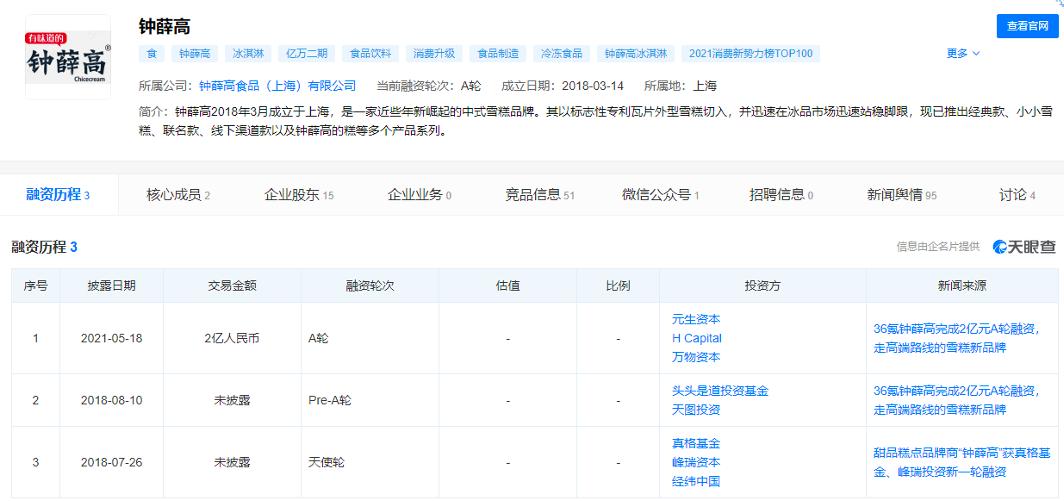The image size is (1064, 501).
Task: Click the 钟薛高冰淇淋 tag
Action: (636, 54)
